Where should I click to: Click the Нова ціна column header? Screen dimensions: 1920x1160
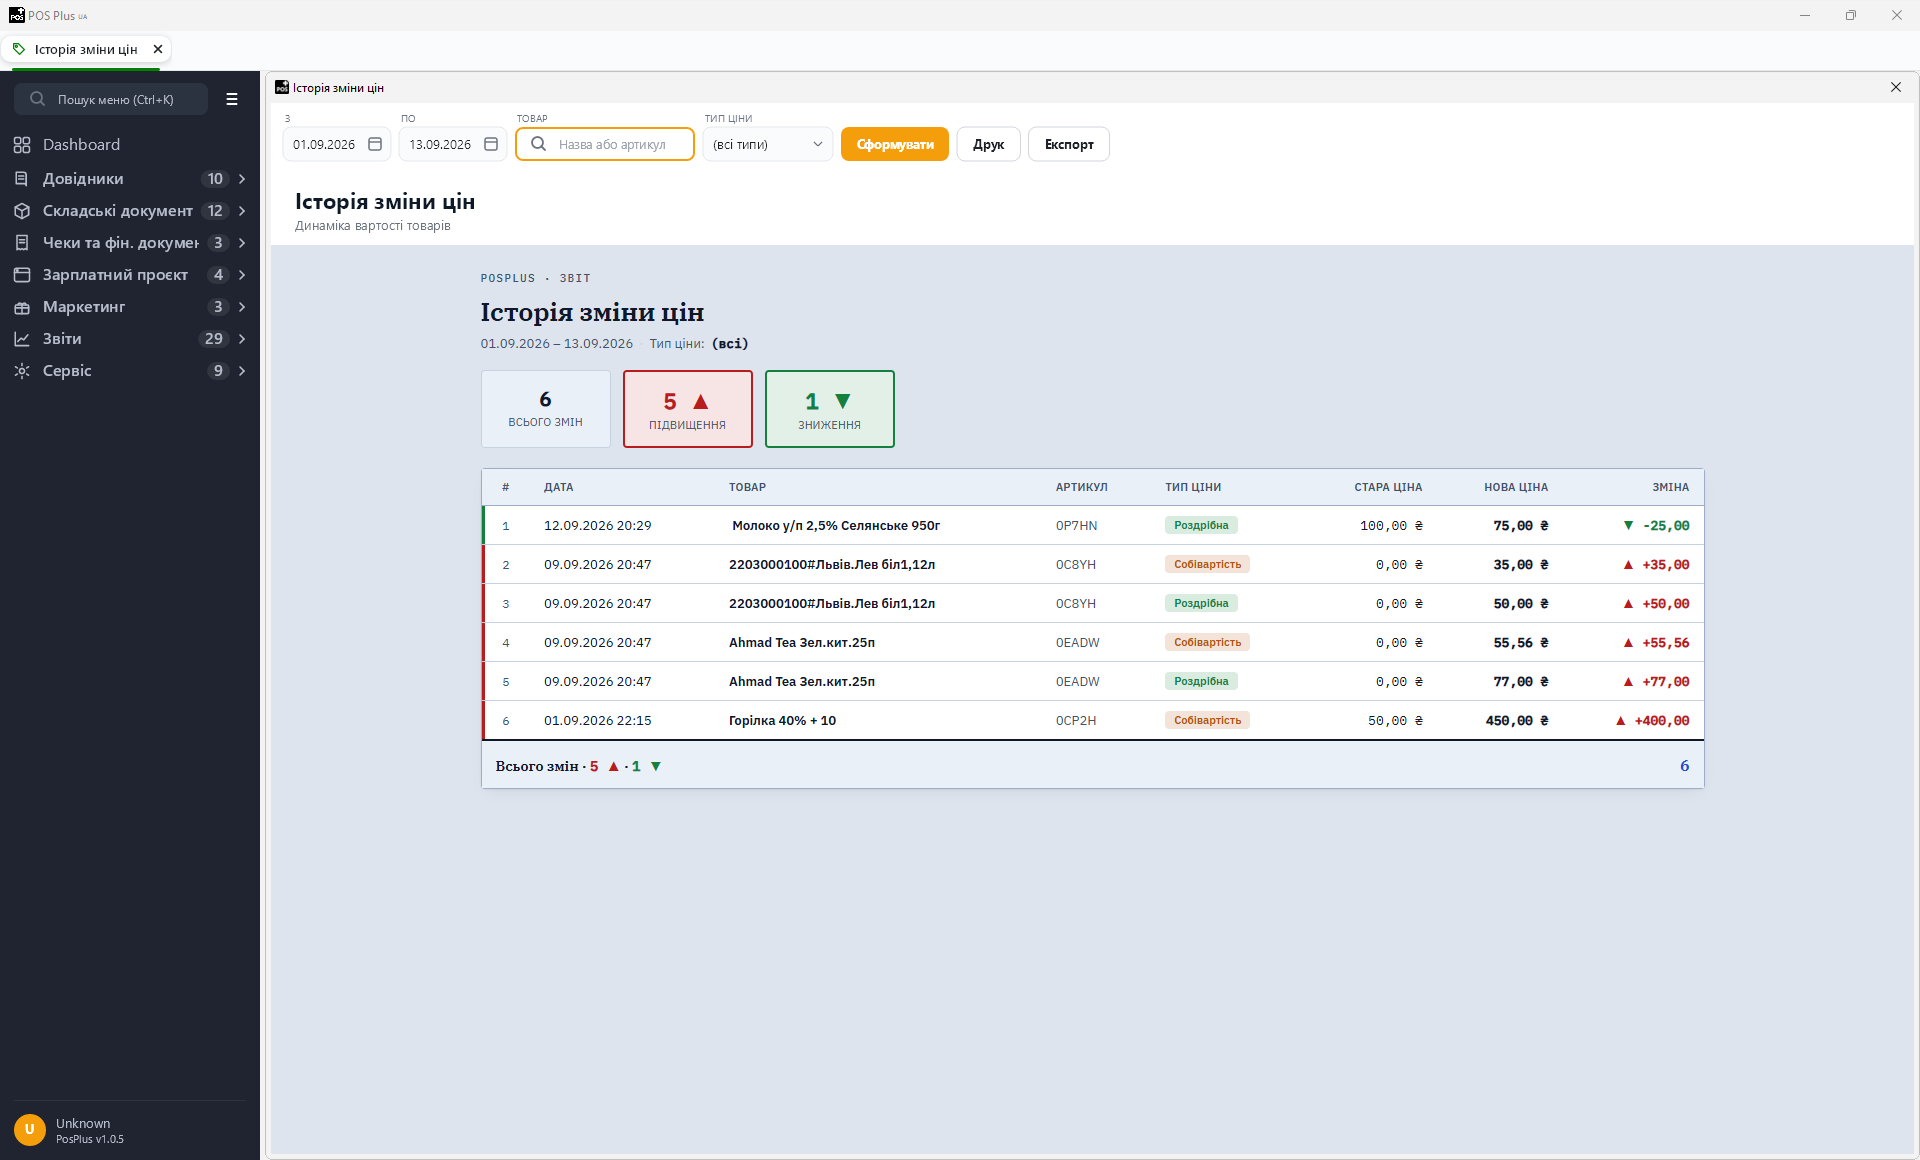click(x=1516, y=487)
